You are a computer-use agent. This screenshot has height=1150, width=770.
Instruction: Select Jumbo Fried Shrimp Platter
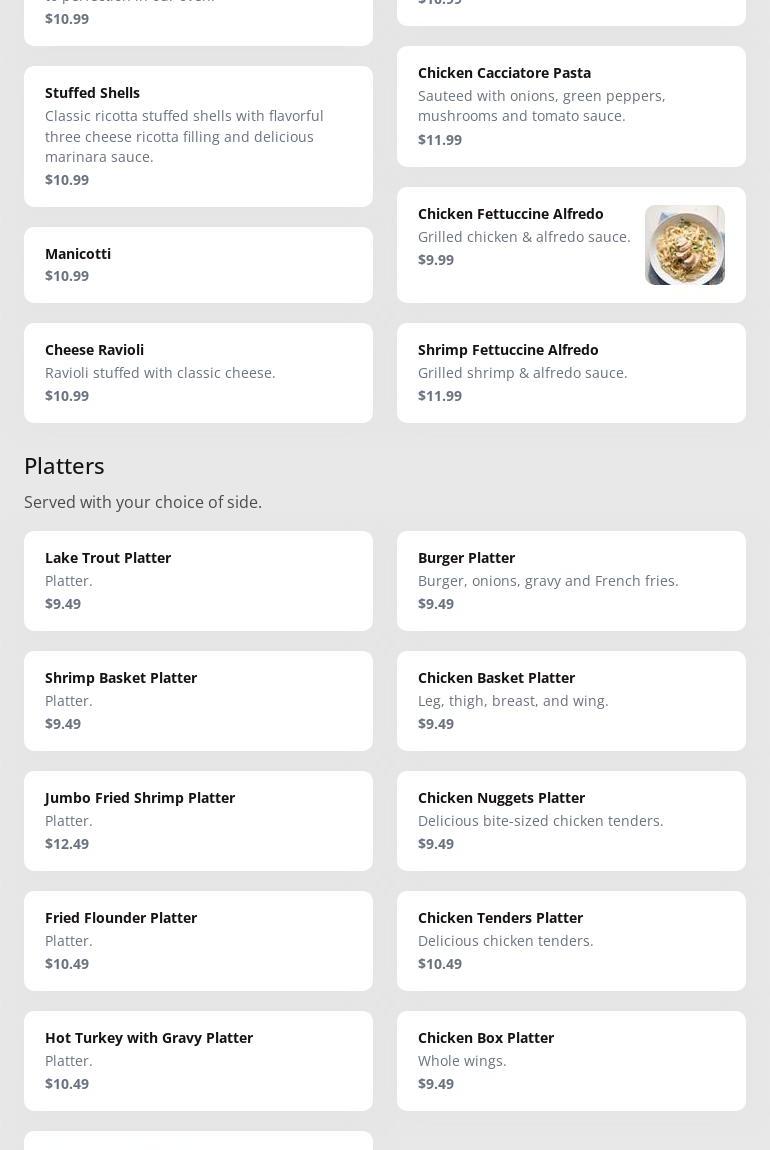(198, 820)
